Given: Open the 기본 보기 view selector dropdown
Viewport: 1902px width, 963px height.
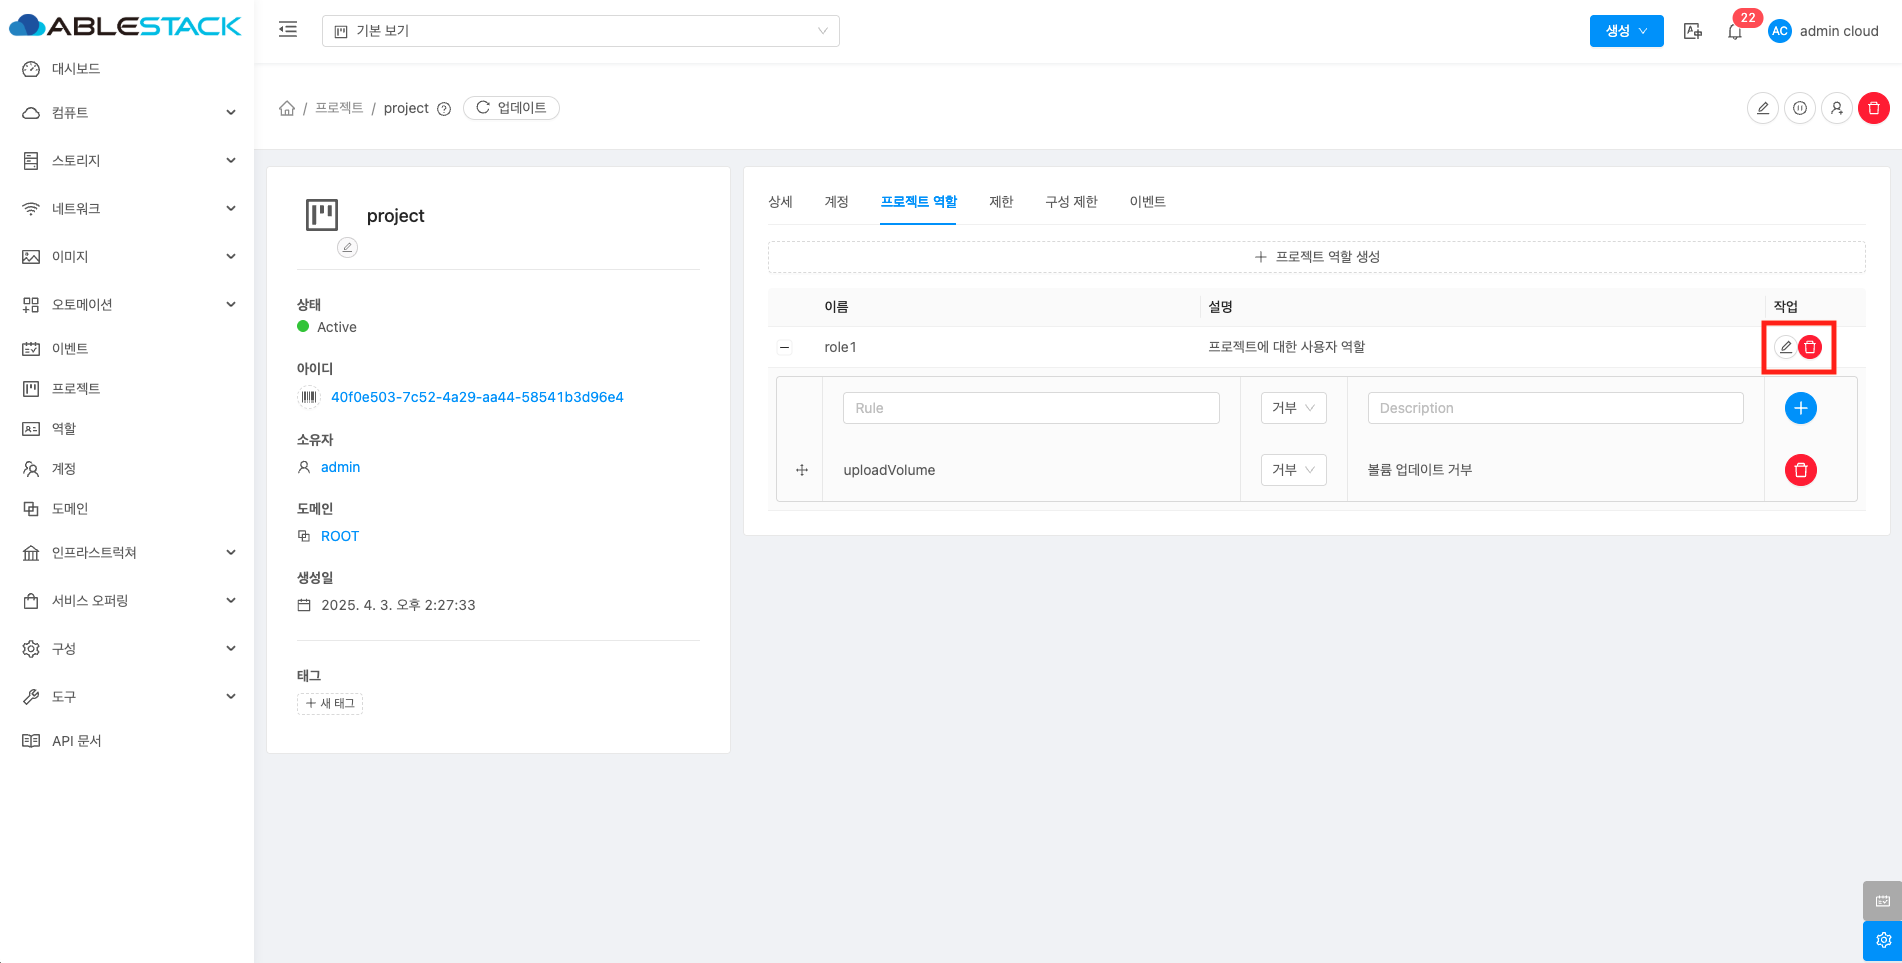Looking at the screenshot, I should pos(580,31).
